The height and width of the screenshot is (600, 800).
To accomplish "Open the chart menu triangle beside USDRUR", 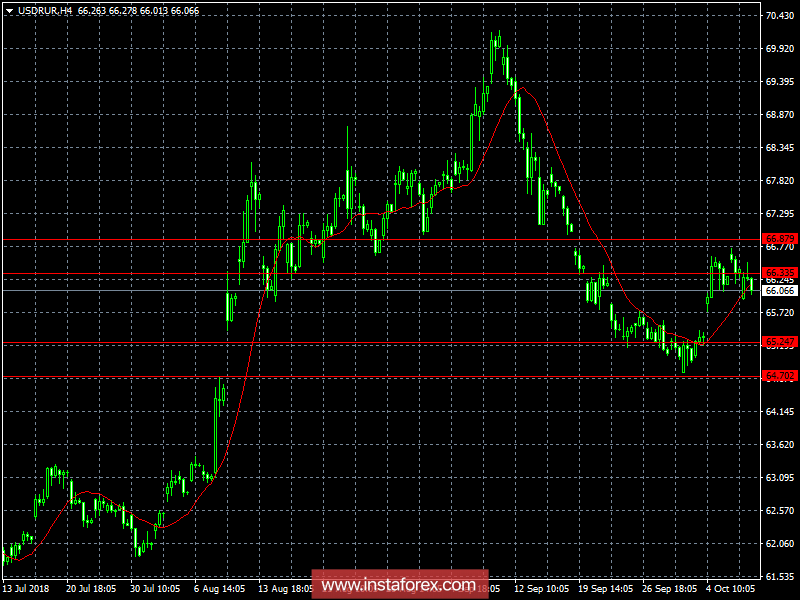I will pos(9,11).
